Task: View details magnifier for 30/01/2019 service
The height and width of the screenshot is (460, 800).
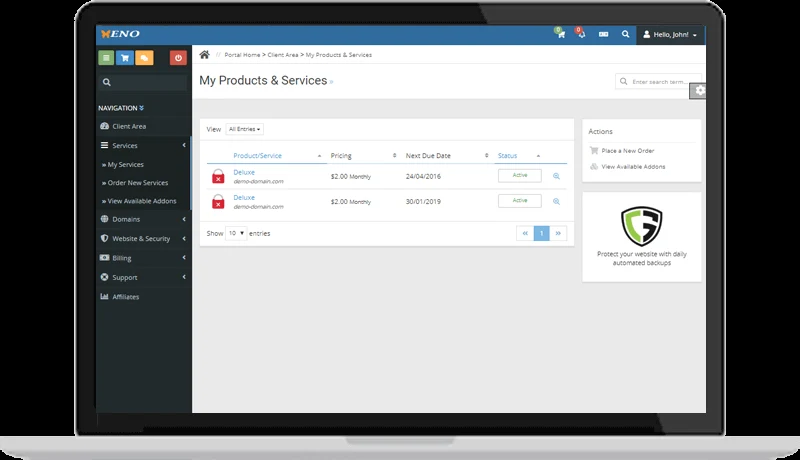Action: (x=557, y=201)
